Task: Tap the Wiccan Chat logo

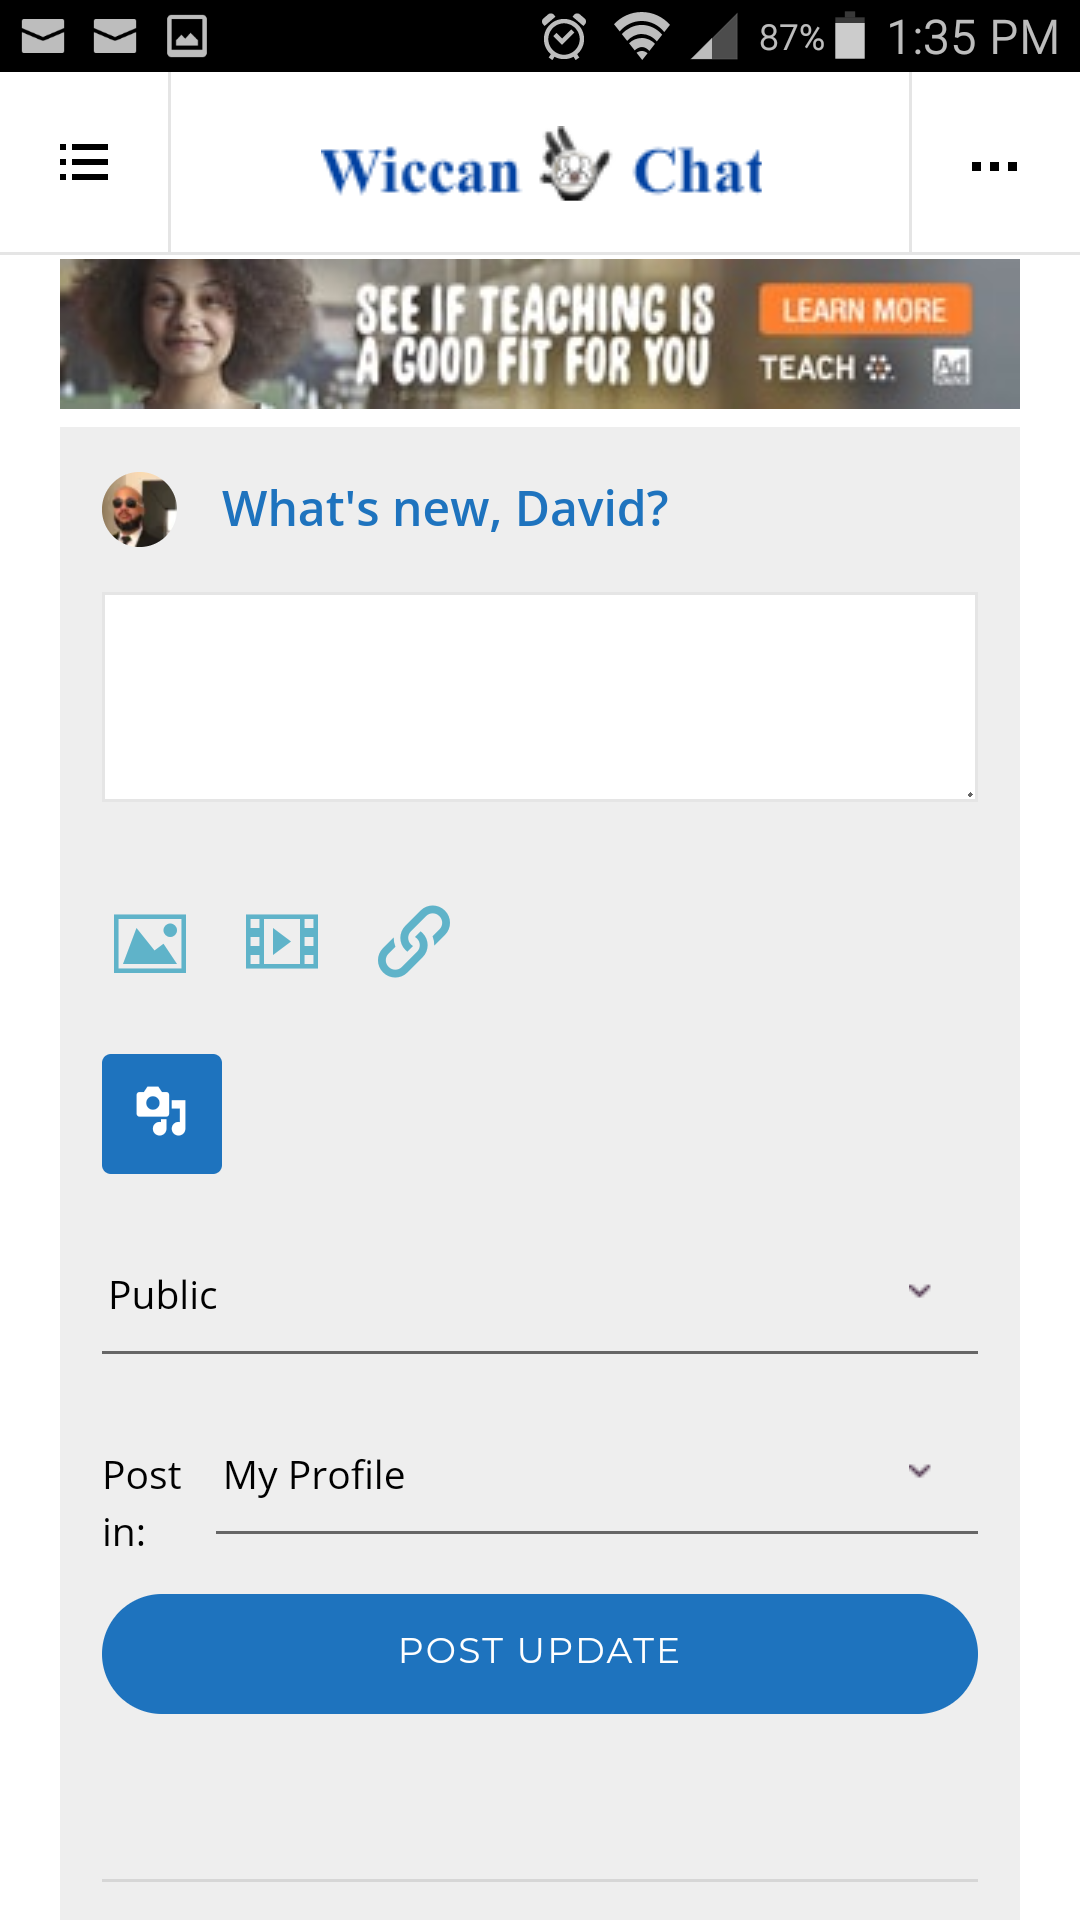Action: click(541, 167)
